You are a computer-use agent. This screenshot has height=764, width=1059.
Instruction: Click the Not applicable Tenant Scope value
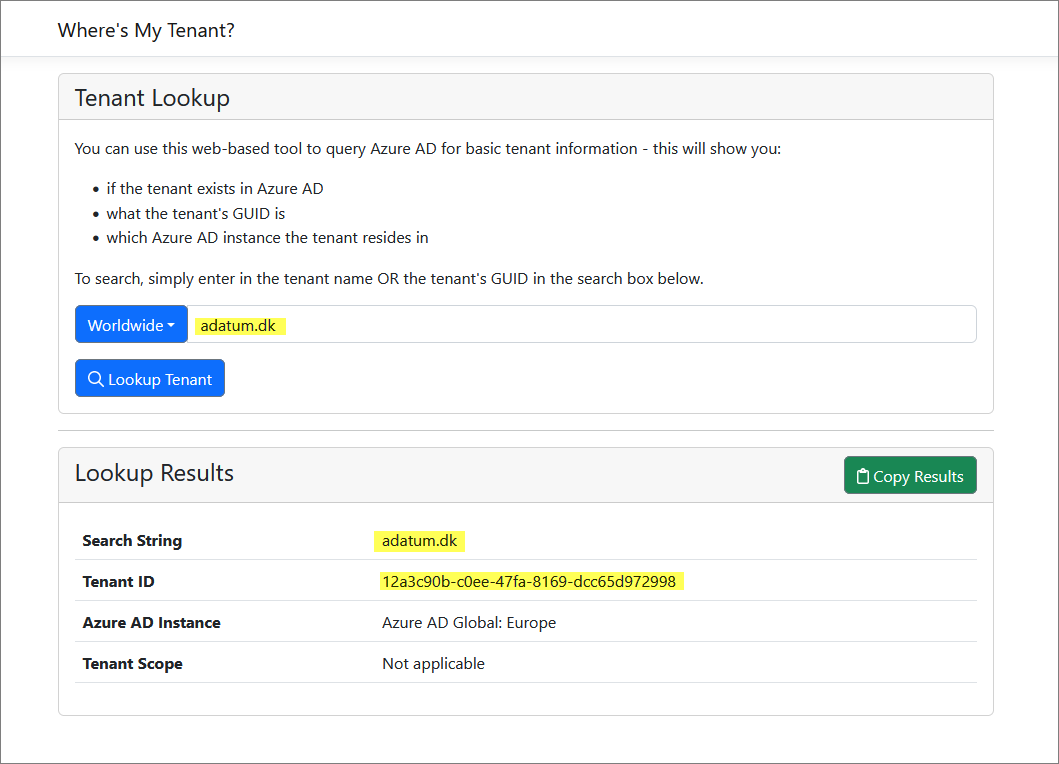pos(433,663)
